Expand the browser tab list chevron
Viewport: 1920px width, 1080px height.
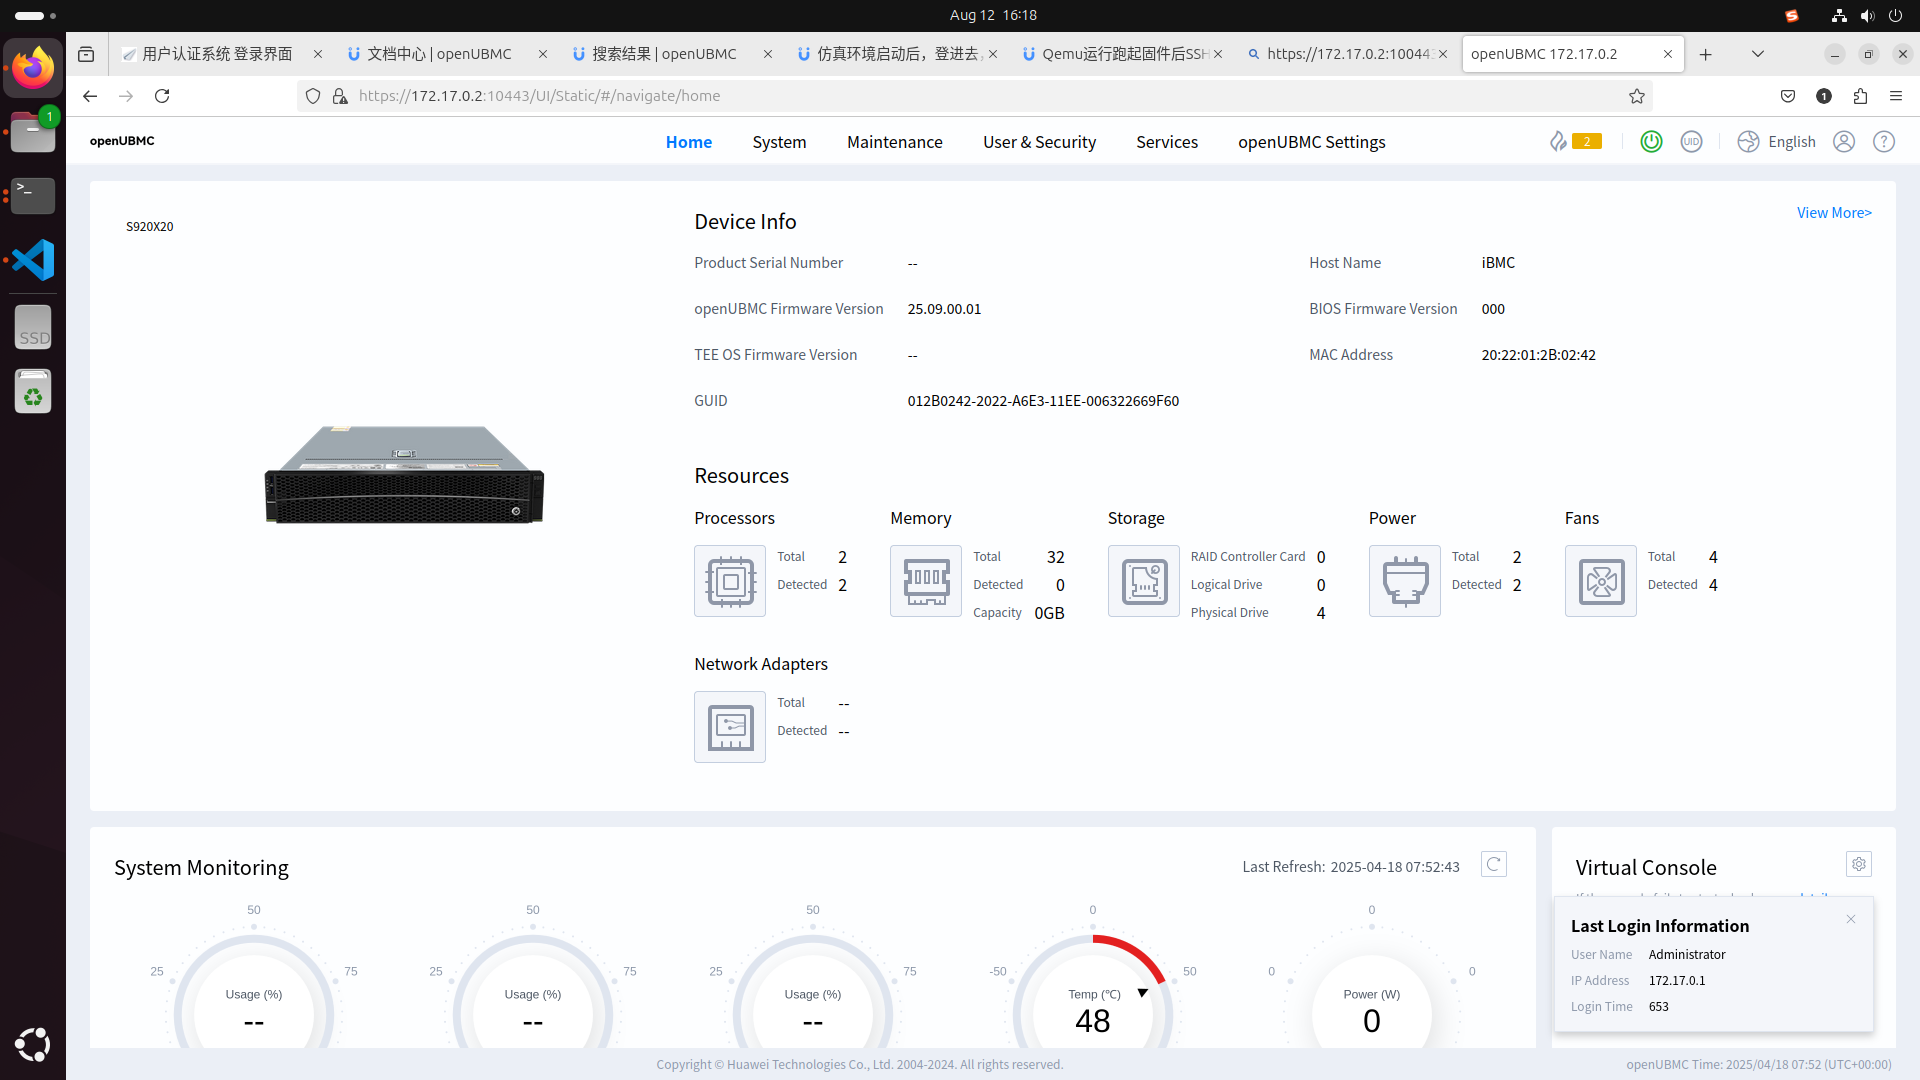pyautogui.click(x=1757, y=54)
